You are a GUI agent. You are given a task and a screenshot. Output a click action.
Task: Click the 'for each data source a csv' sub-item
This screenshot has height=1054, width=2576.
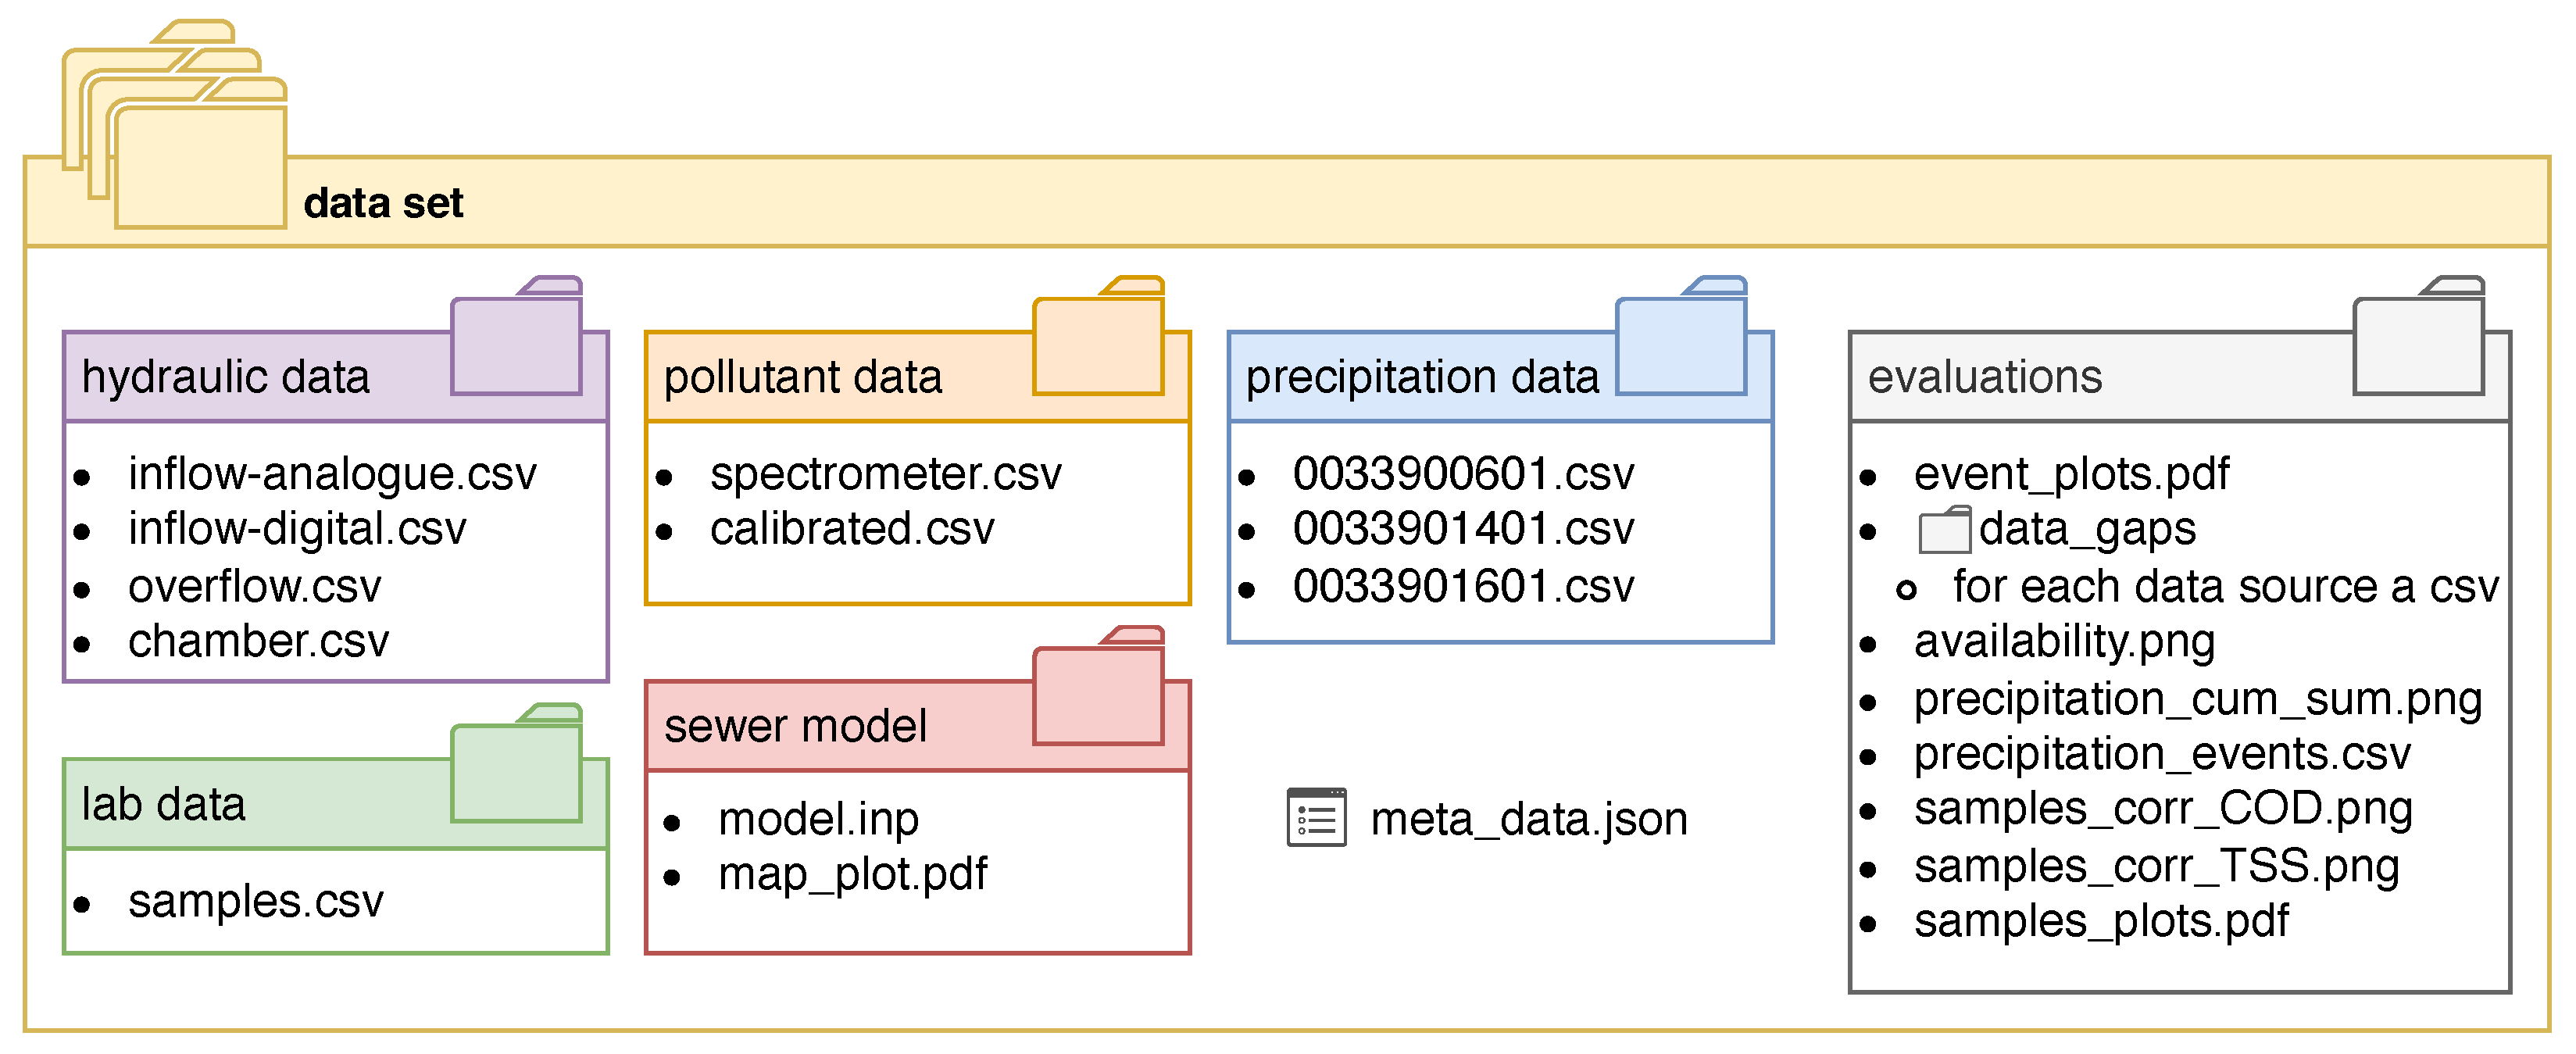[2225, 586]
